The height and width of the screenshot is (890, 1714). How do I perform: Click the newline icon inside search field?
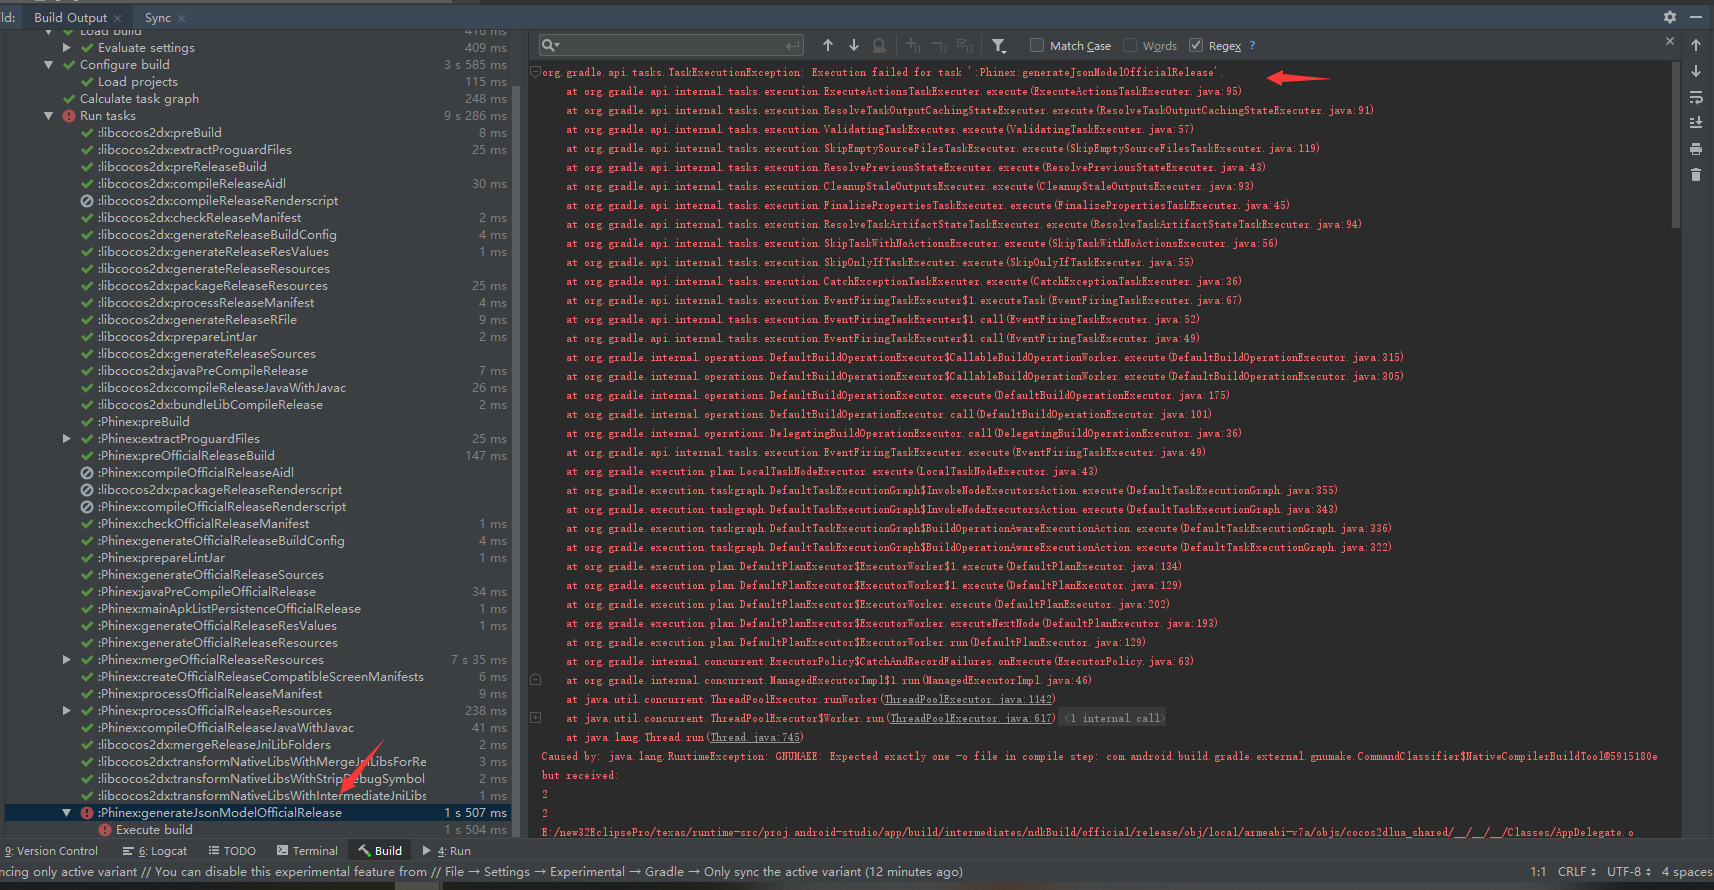coord(793,45)
